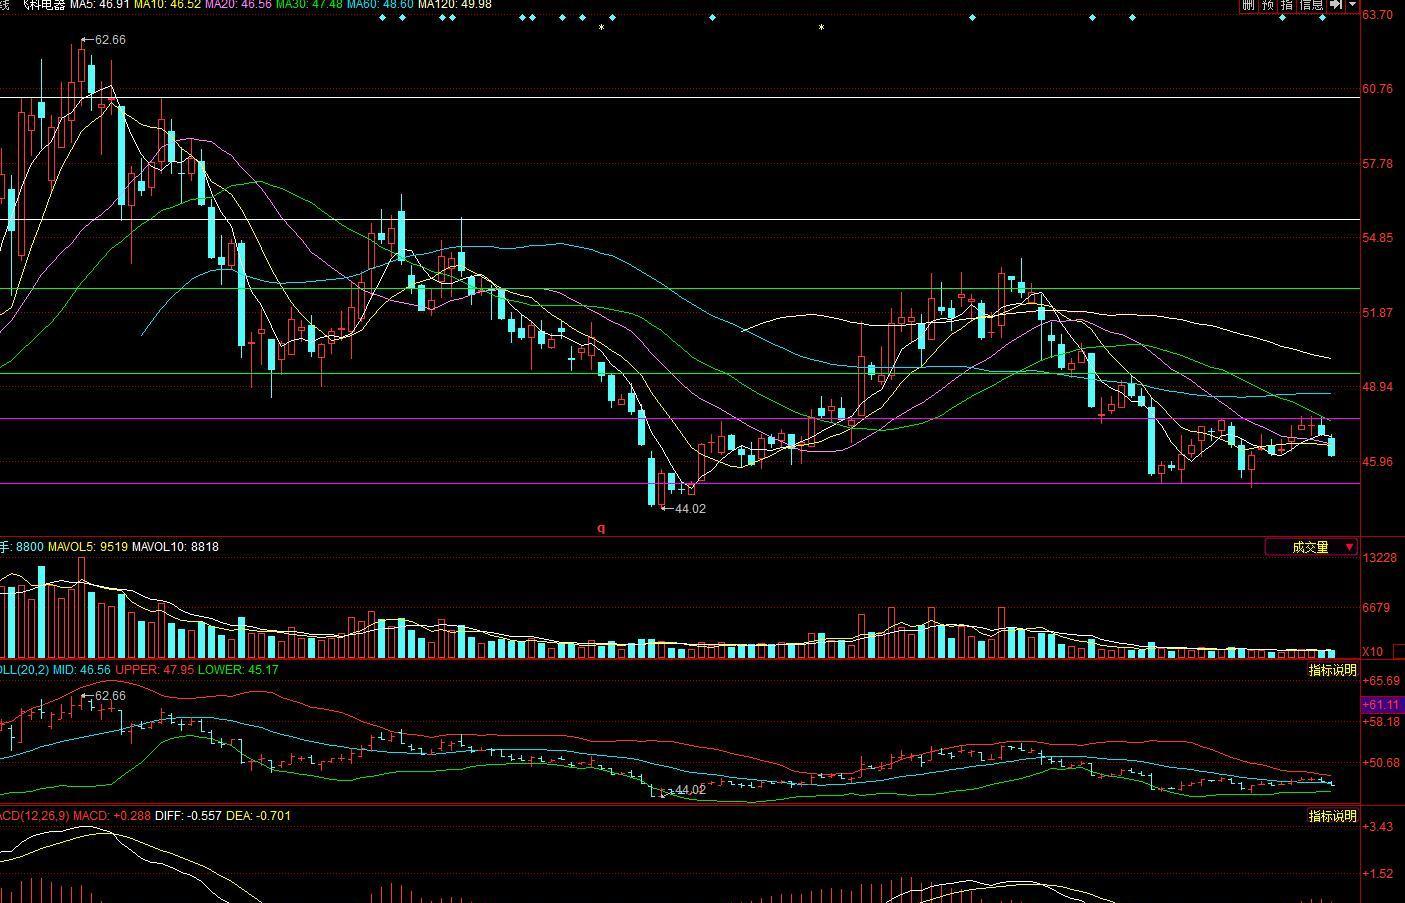Click the MAVOL10: 8818 label
Viewport: 1405px width, 903px height.
click(175, 547)
